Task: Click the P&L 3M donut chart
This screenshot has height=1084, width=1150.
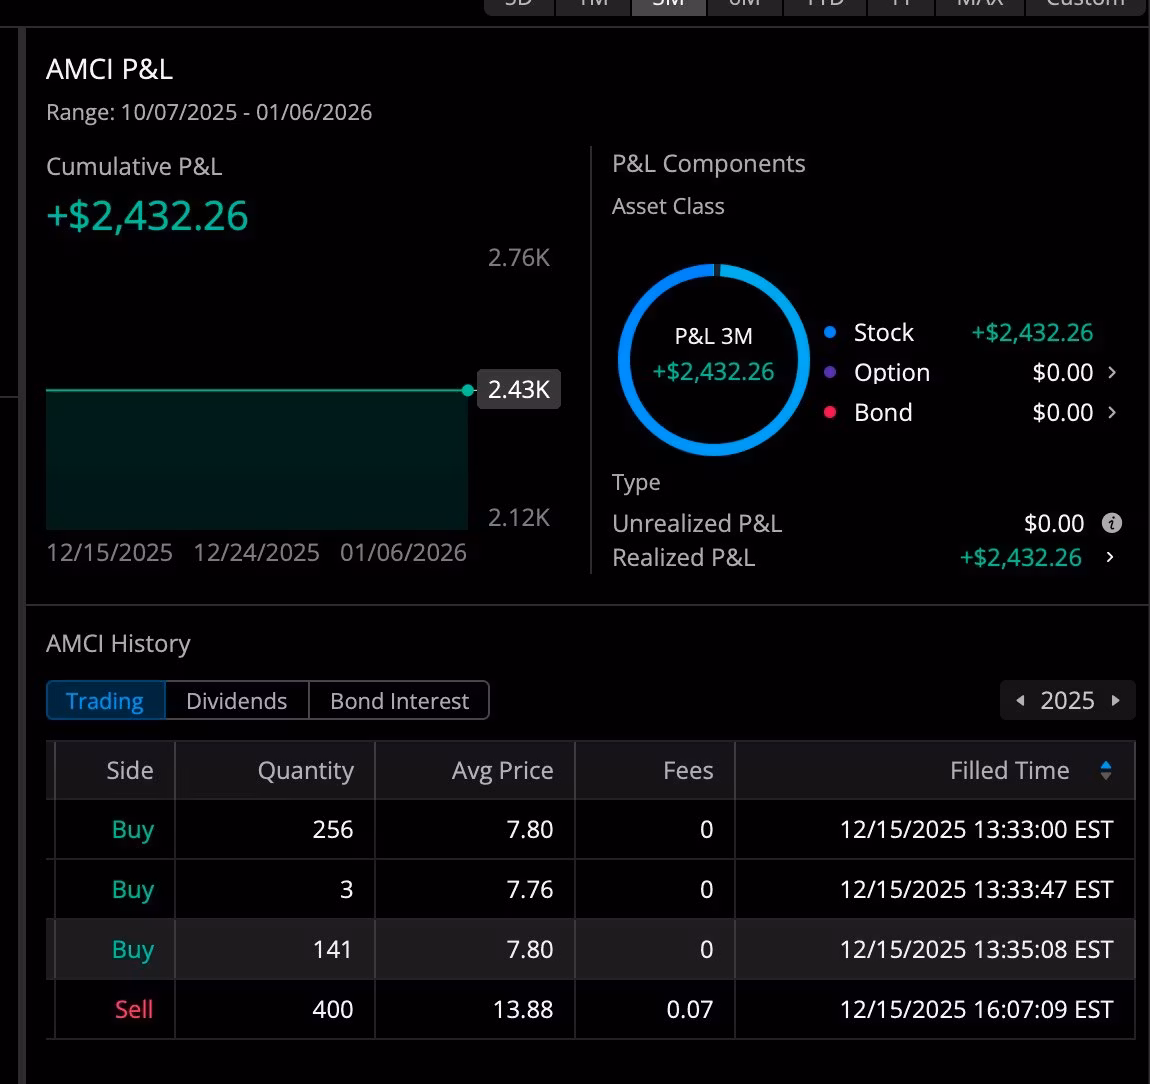Action: pos(713,358)
